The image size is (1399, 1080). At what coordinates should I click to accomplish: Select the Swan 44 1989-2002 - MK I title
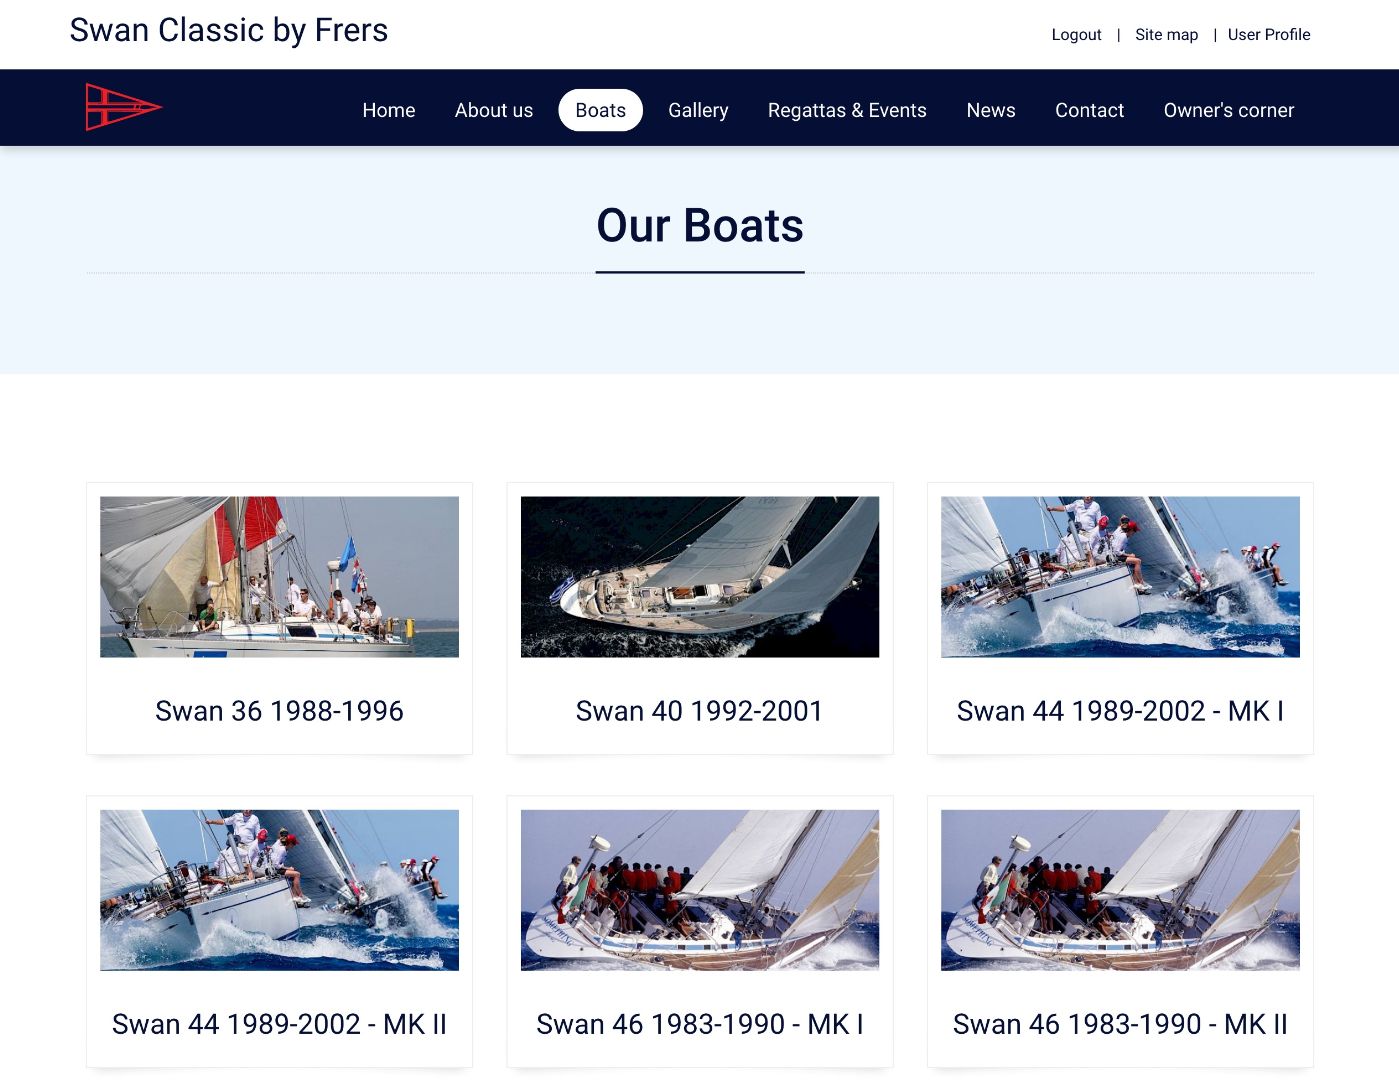click(x=1120, y=711)
